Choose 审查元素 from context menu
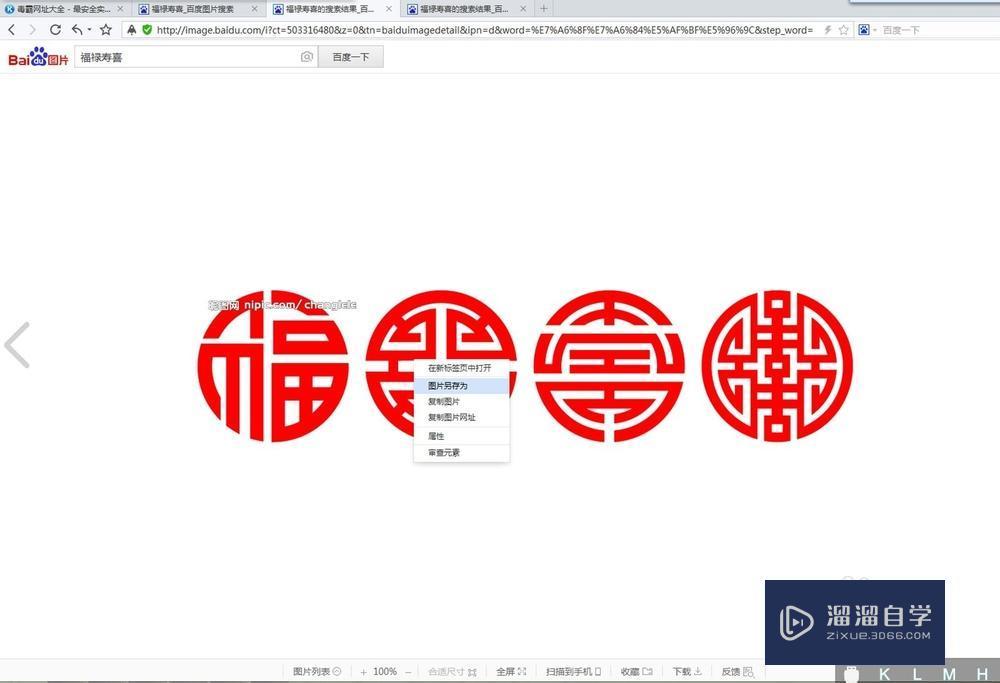The image size is (1000, 683). tap(462, 453)
